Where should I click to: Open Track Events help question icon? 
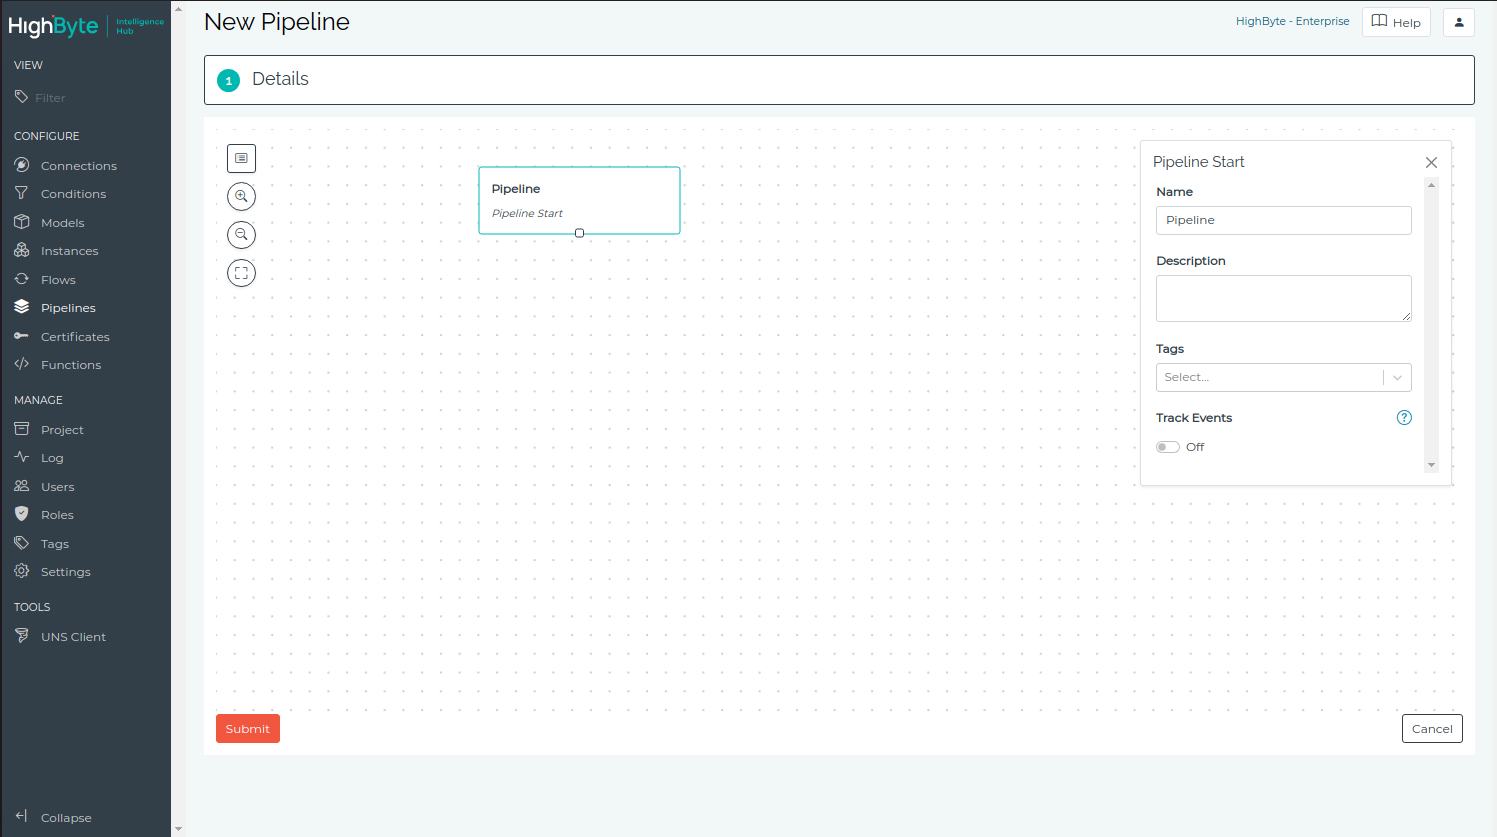coord(1404,418)
